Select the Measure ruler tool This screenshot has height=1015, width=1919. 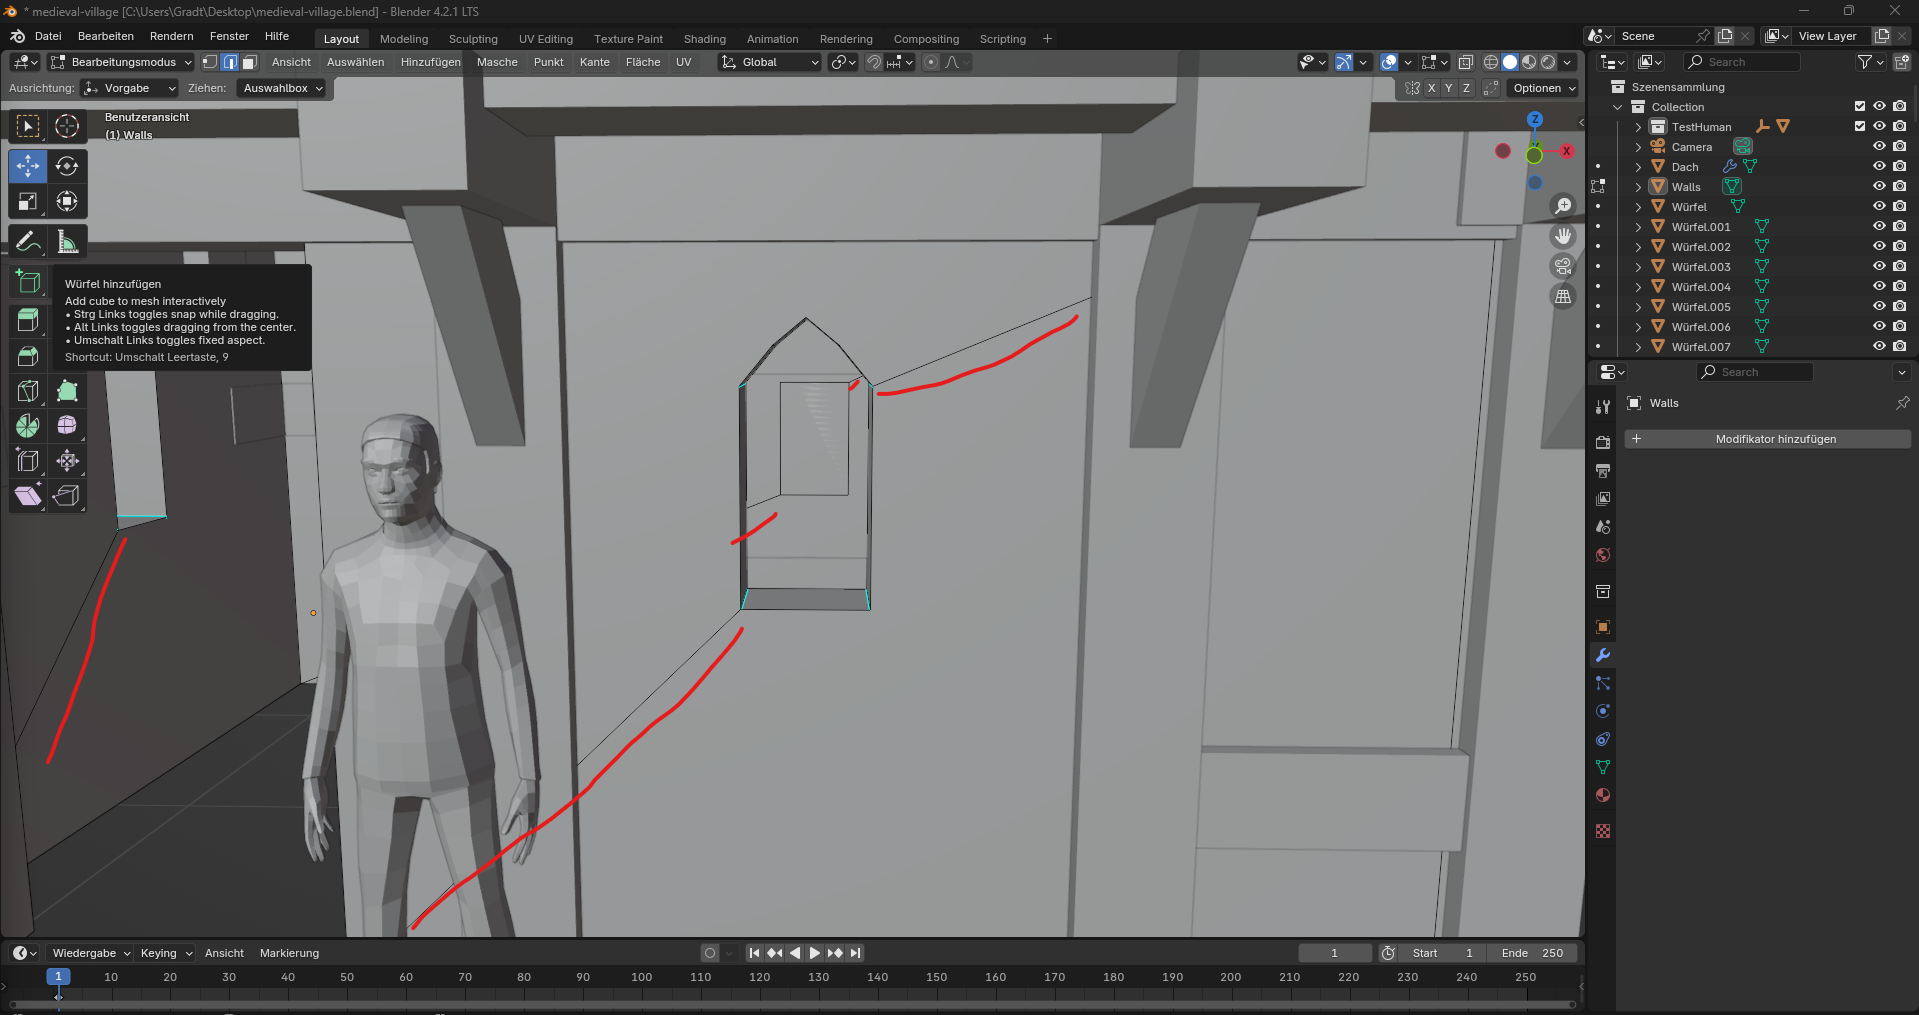pyautogui.click(x=67, y=242)
